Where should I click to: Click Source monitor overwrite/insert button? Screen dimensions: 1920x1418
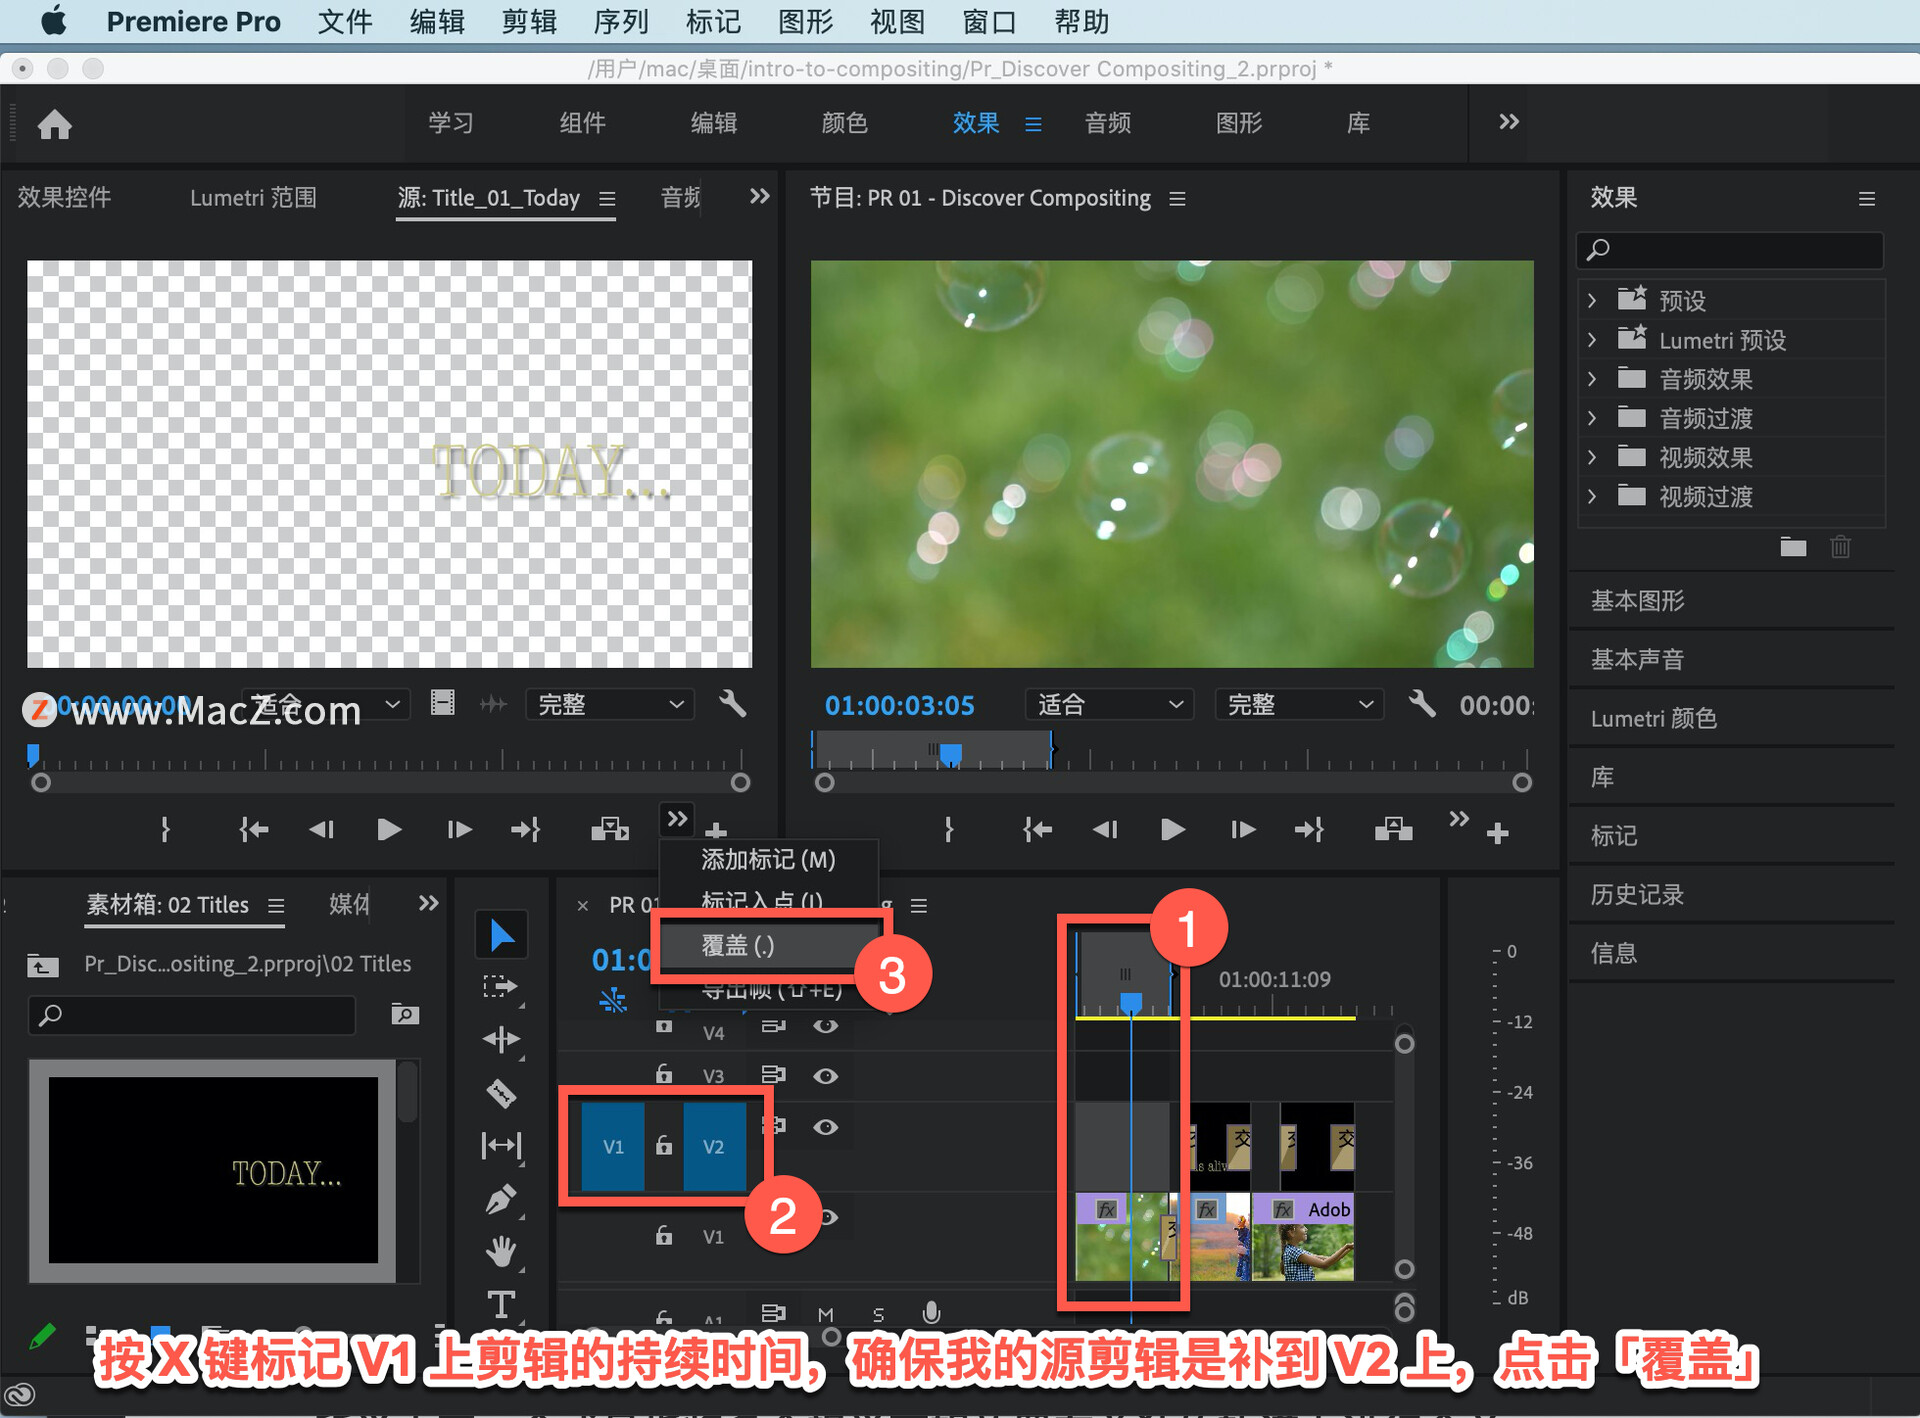coord(610,829)
